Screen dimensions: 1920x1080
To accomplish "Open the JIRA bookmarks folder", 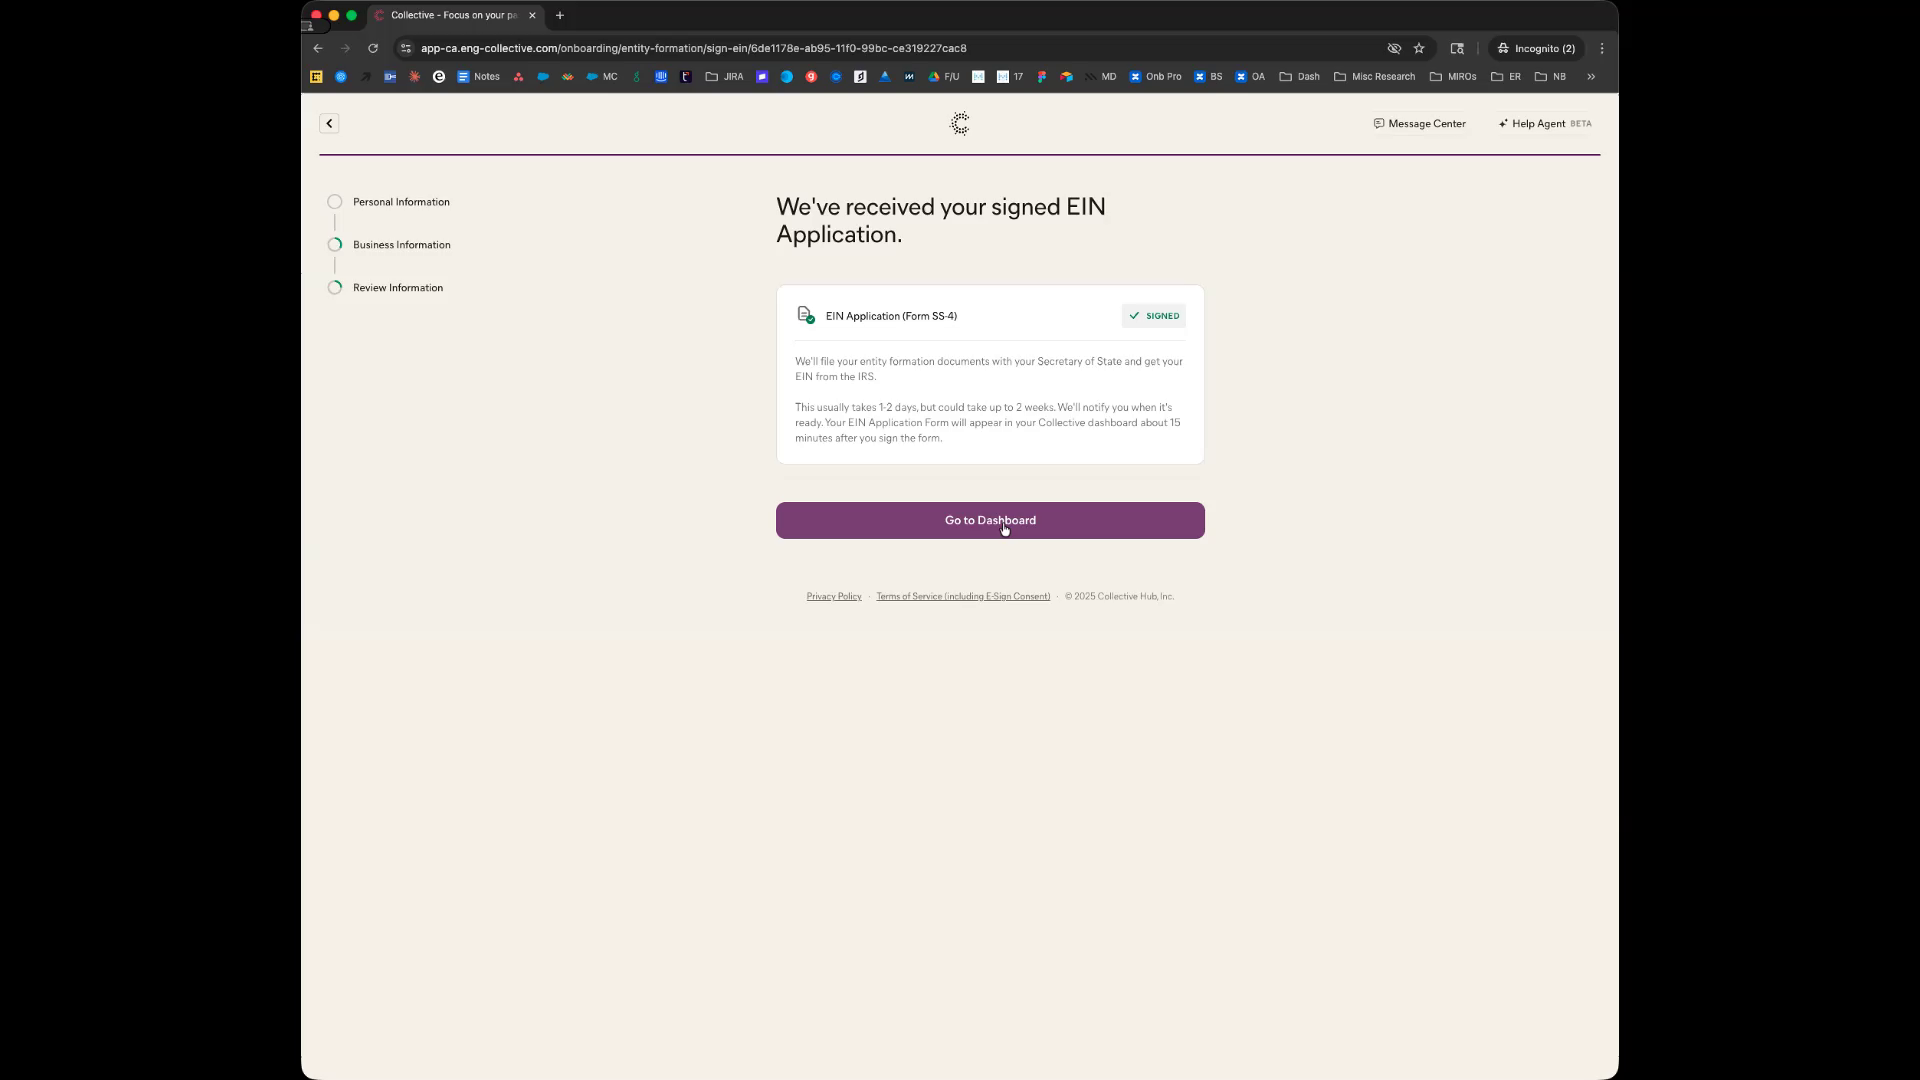I will click(724, 76).
